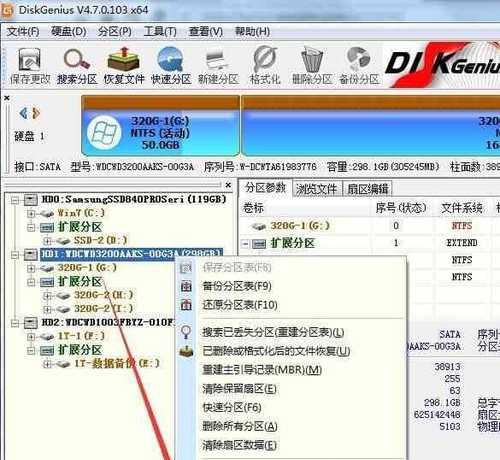Screen dimensions: 500x460
Task: Choose 还原分区表(F10) from context menu
Action: [240, 305]
